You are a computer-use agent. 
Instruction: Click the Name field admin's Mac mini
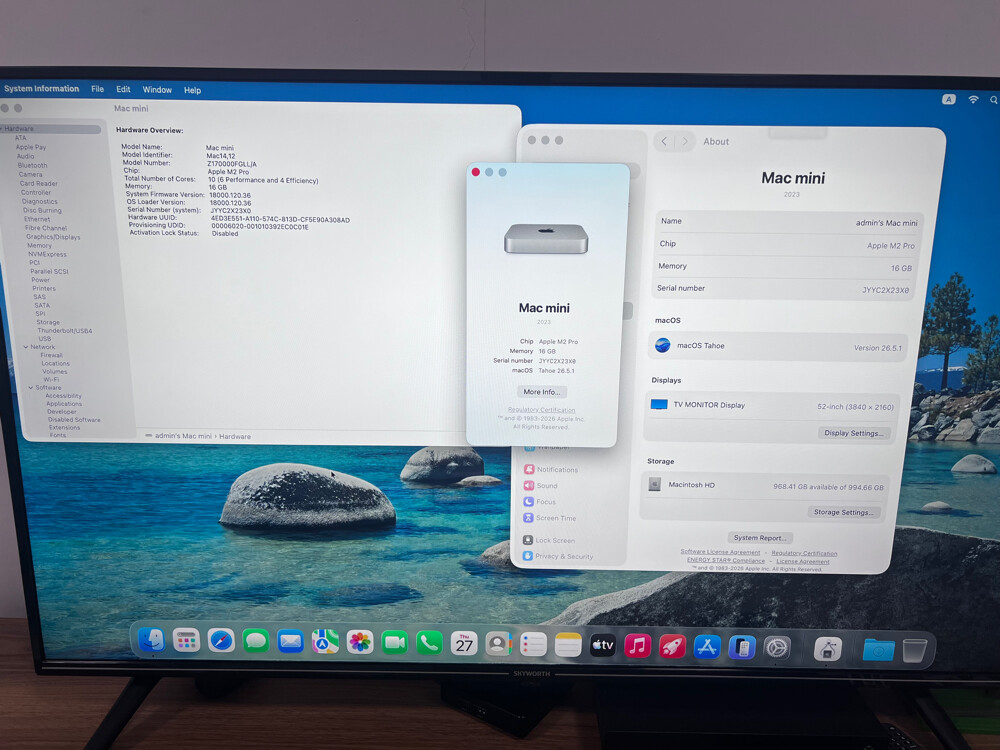(790, 222)
